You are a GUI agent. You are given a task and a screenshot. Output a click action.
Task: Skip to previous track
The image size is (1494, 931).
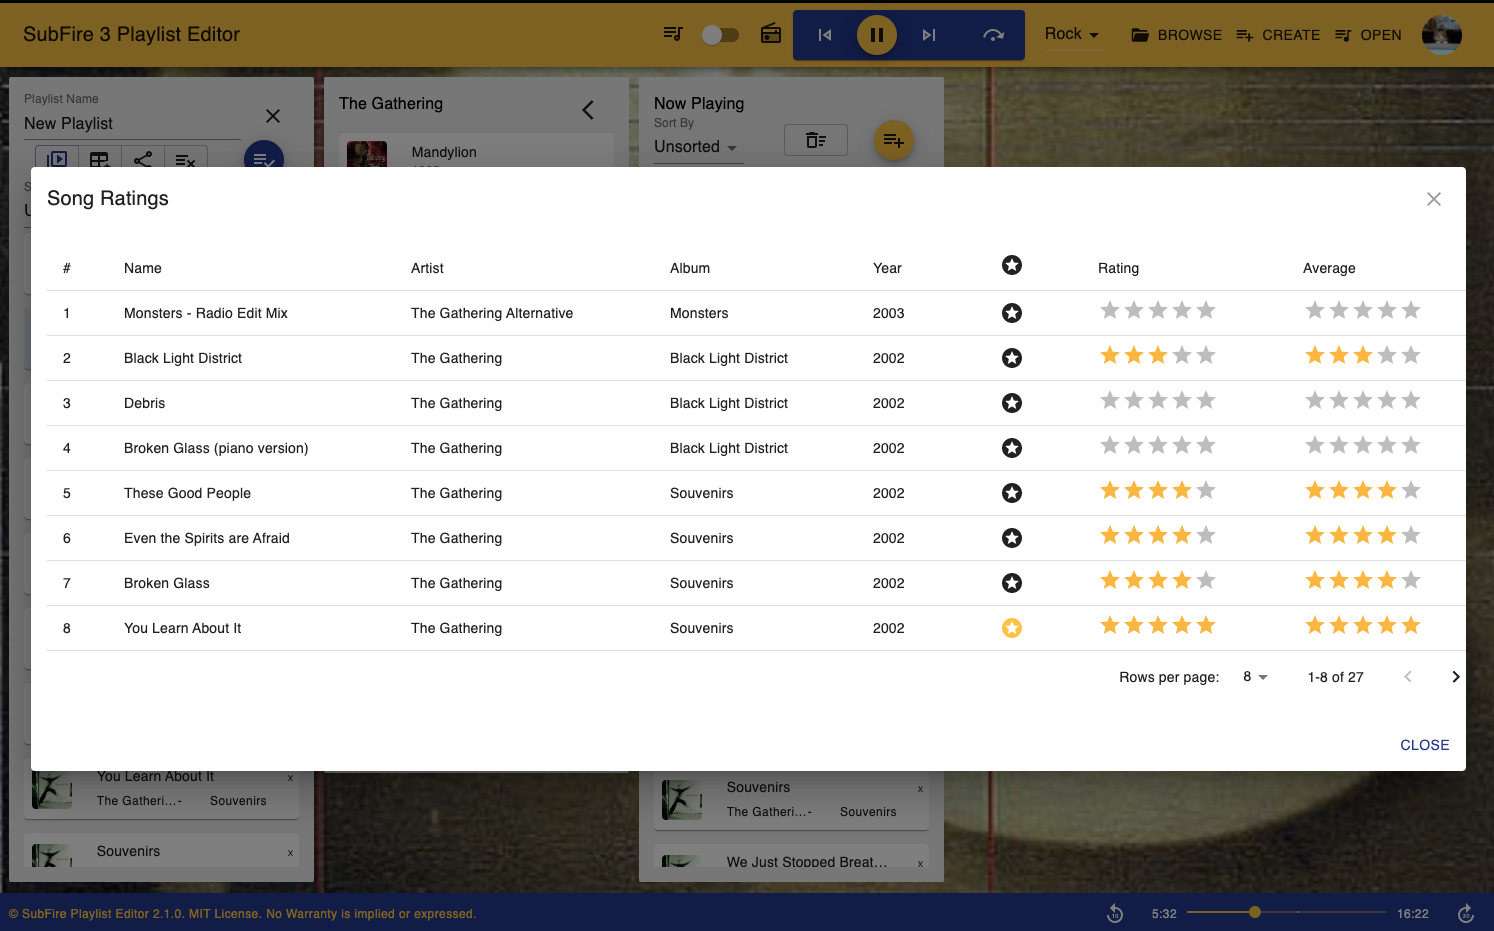[825, 35]
